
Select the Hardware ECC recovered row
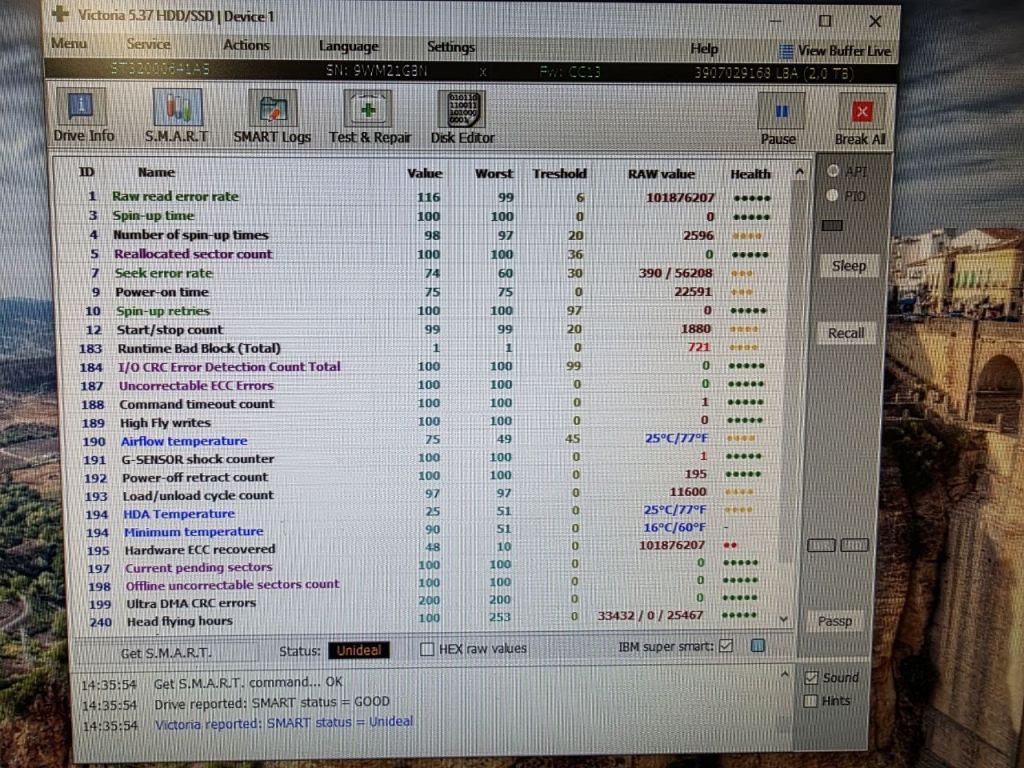click(x=424, y=549)
